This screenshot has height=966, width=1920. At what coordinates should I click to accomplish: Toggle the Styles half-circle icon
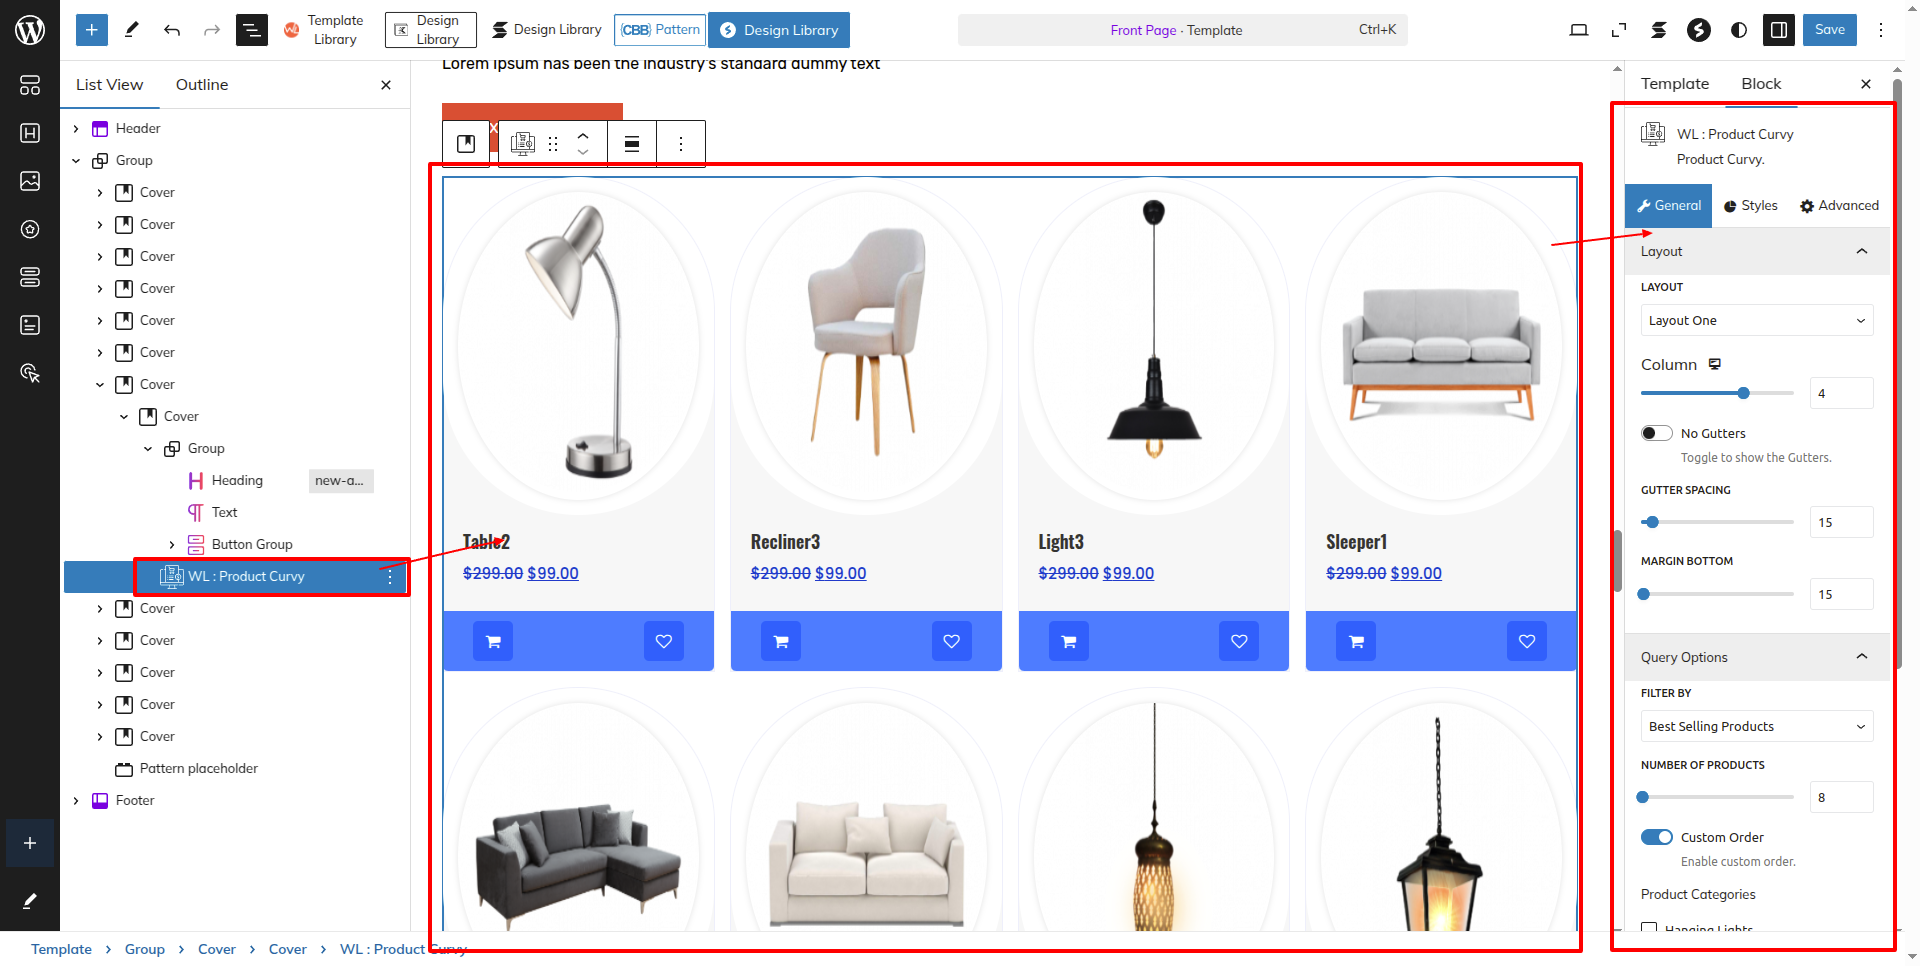[x=1739, y=30]
